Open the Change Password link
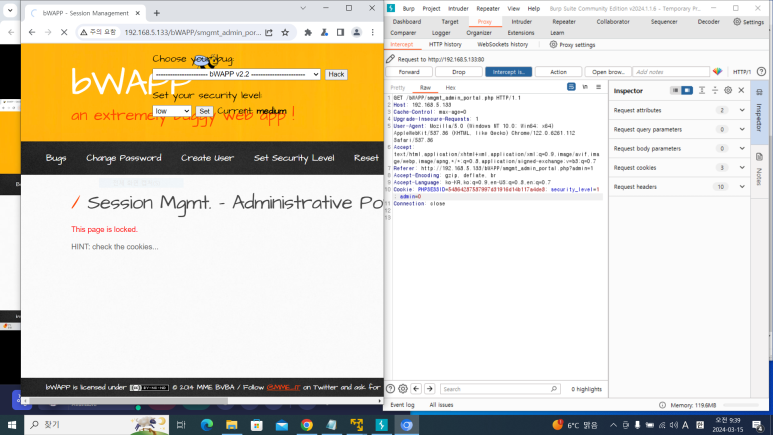Image resolution: width=773 pixels, height=435 pixels. [x=124, y=158]
